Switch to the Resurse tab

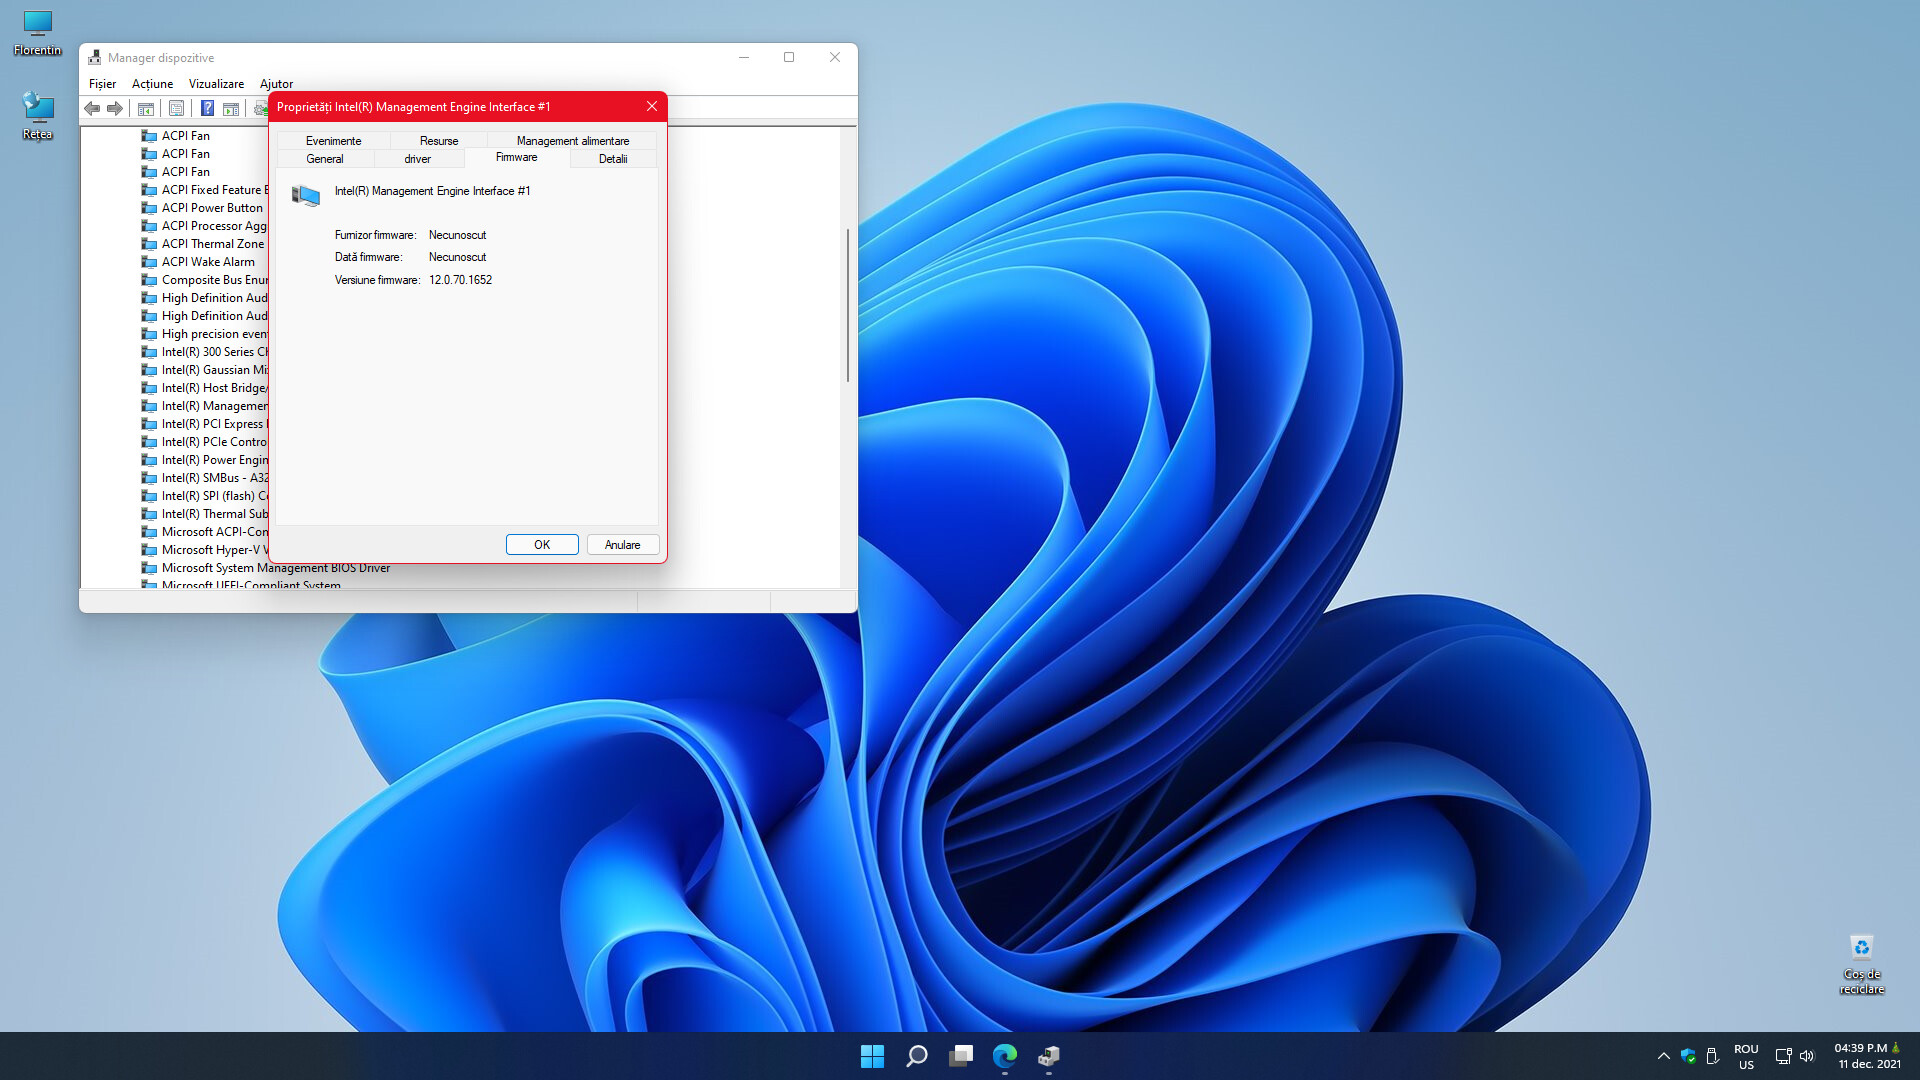pos(439,141)
